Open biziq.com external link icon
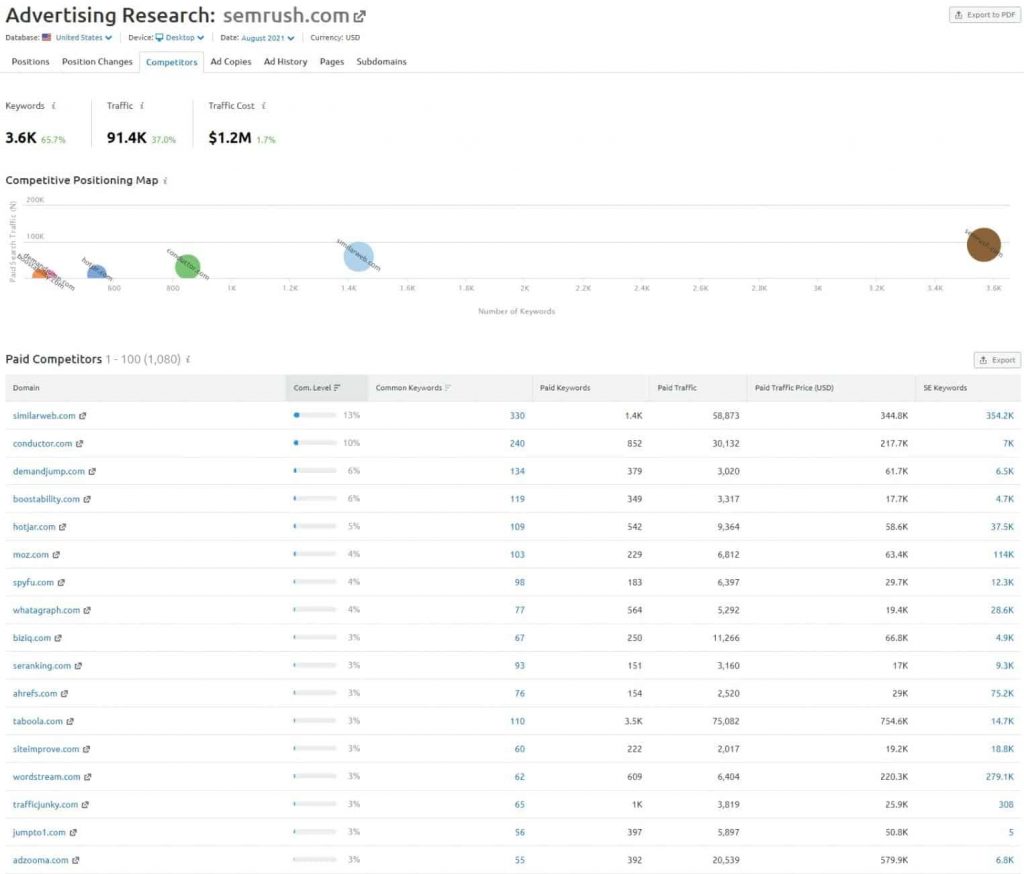This screenshot has height=874, width=1024. coord(58,638)
